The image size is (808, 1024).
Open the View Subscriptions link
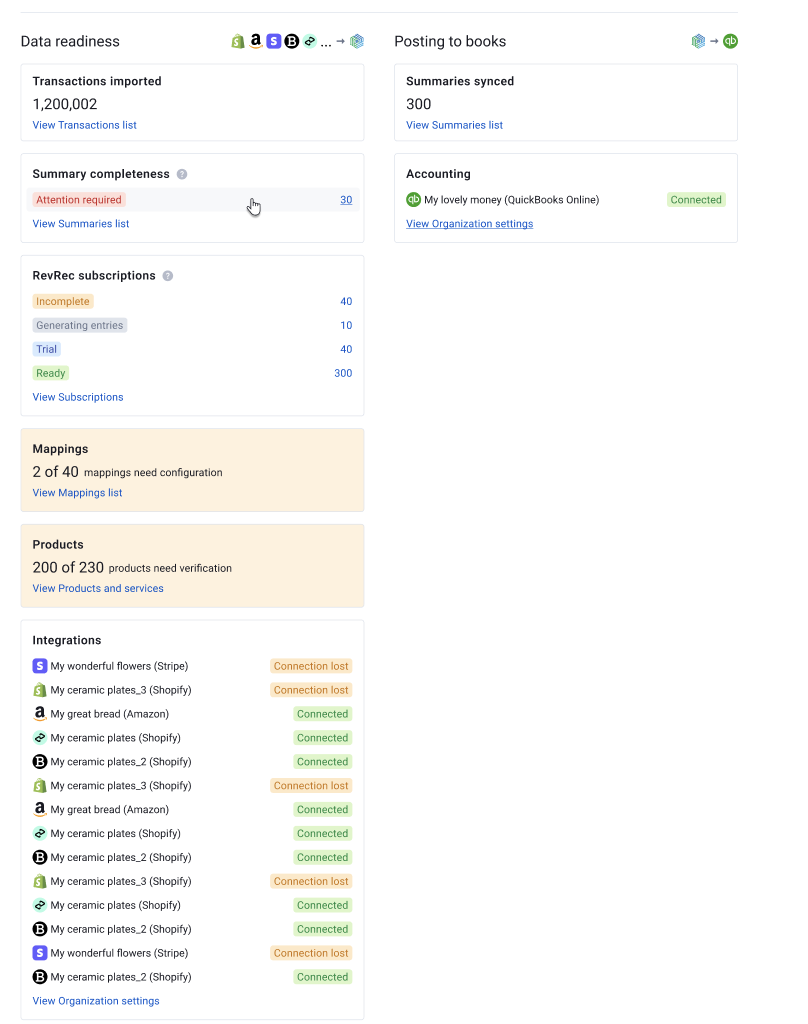coord(78,397)
